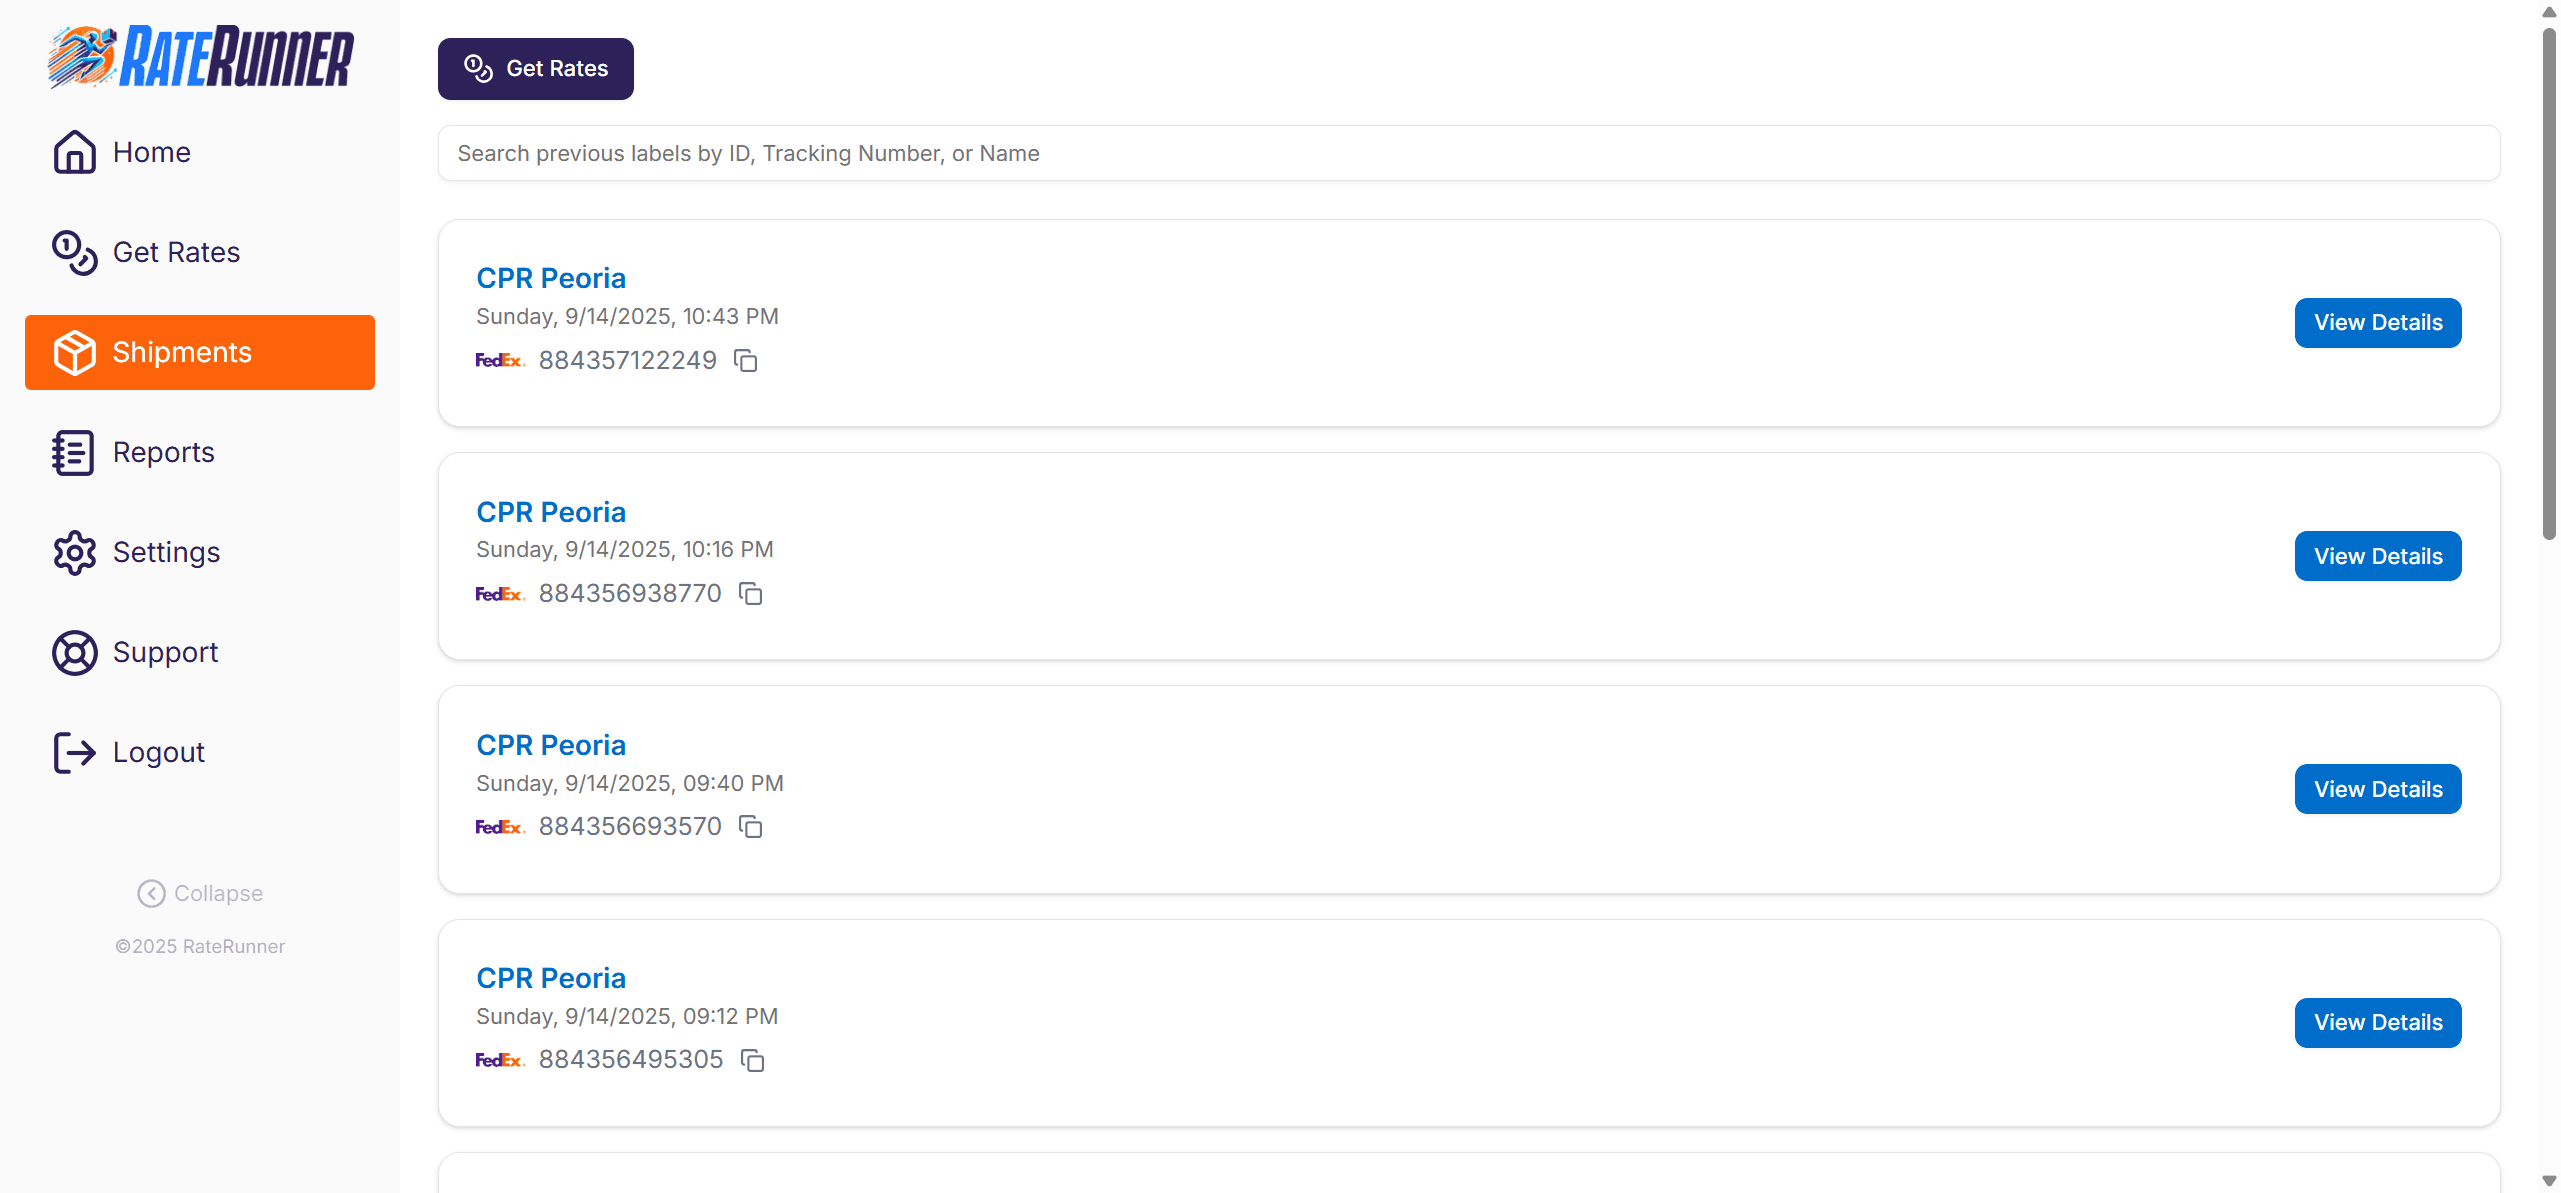Log out via the Logout item
The image size is (2561, 1193).
158,752
